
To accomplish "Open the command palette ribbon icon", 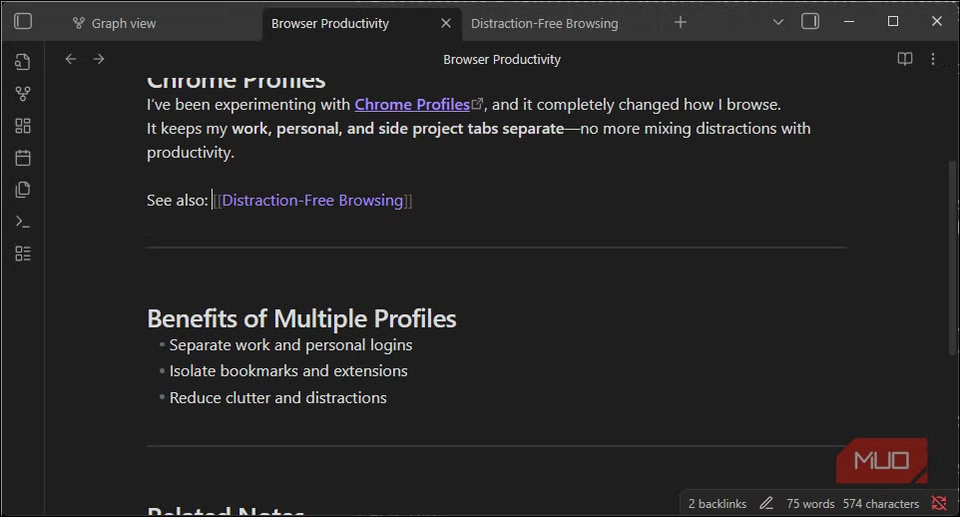I will pos(23,222).
